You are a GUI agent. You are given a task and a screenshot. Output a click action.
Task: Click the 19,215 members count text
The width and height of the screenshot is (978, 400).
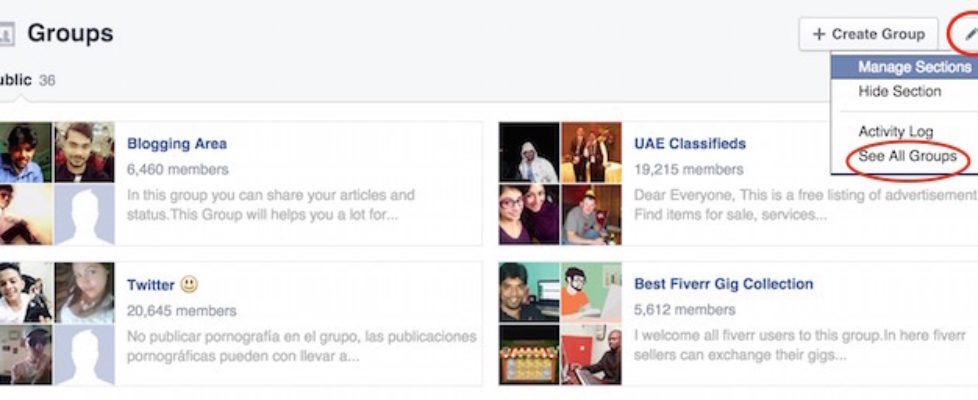point(688,170)
